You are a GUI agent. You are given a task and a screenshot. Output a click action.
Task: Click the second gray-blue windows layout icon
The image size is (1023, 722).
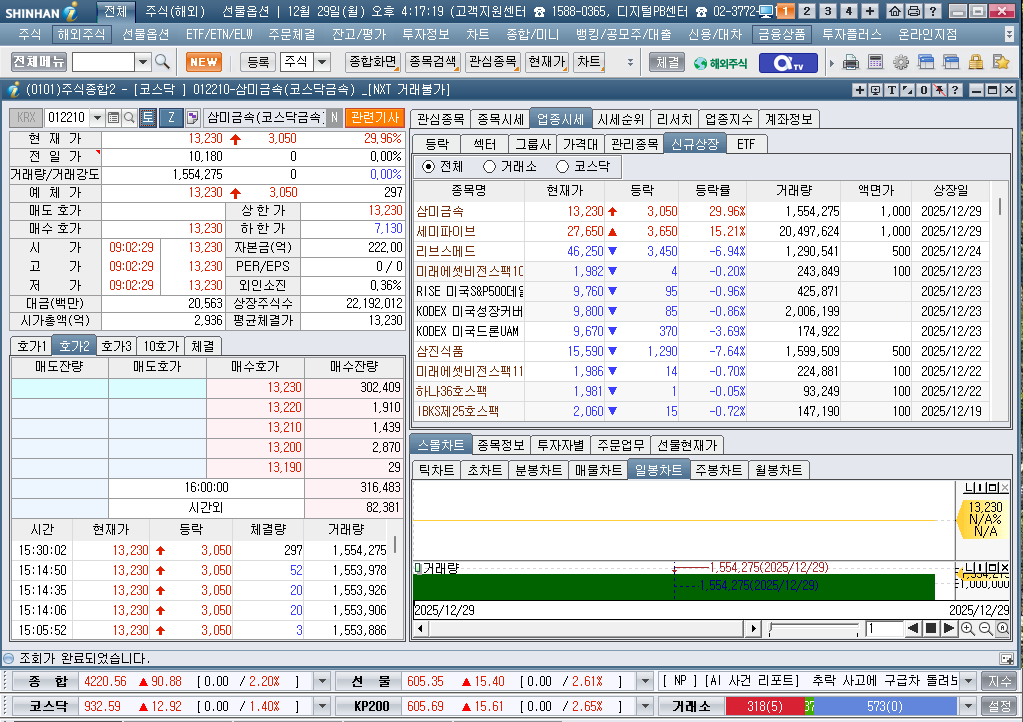[x=951, y=63]
